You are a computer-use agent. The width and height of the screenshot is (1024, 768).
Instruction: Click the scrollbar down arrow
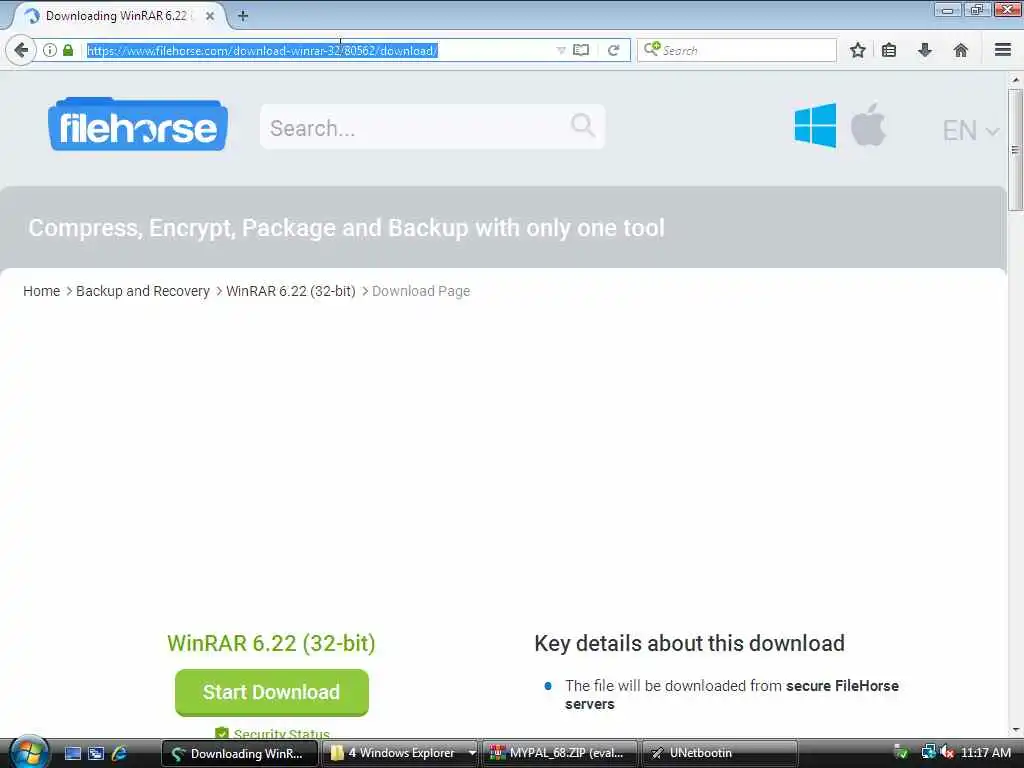click(x=1015, y=729)
